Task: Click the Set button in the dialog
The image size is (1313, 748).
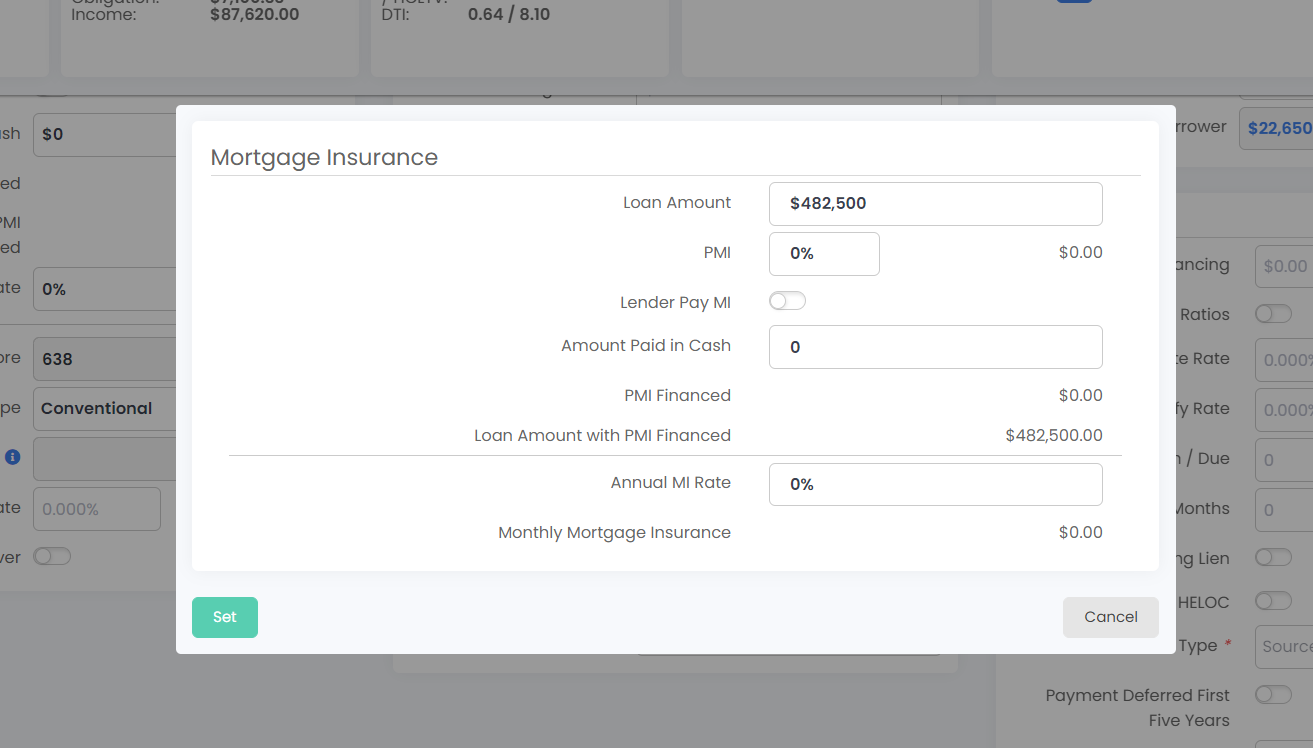Action: pyautogui.click(x=225, y=617)
